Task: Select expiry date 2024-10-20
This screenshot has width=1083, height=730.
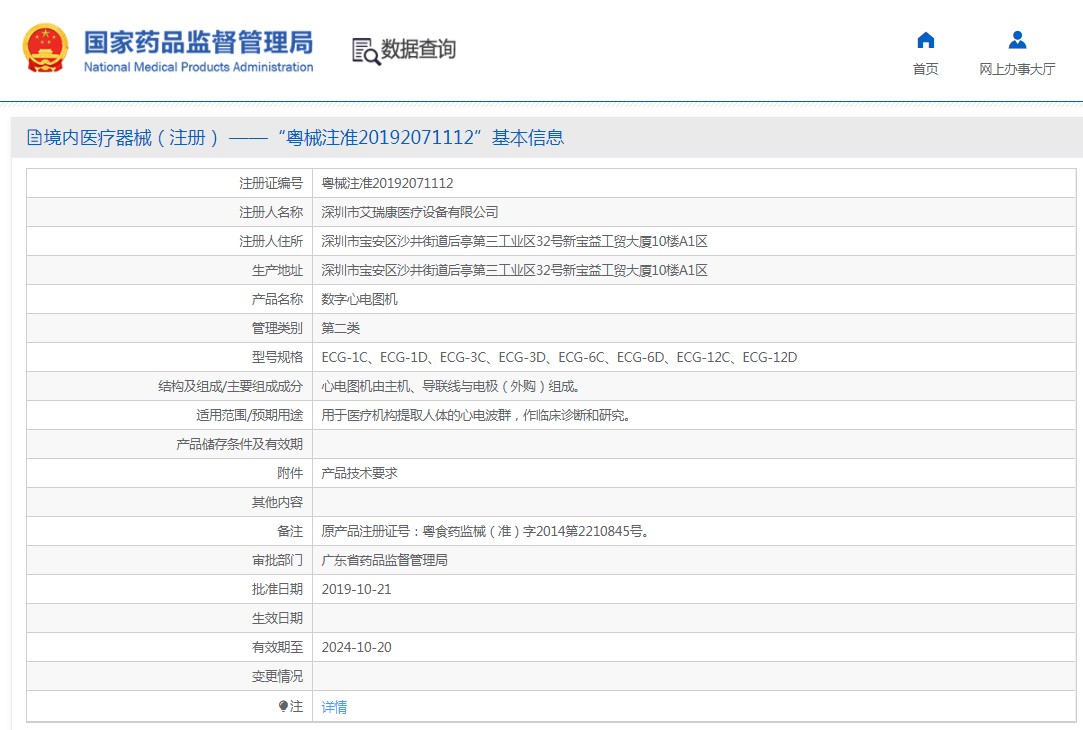Action: 356,647
